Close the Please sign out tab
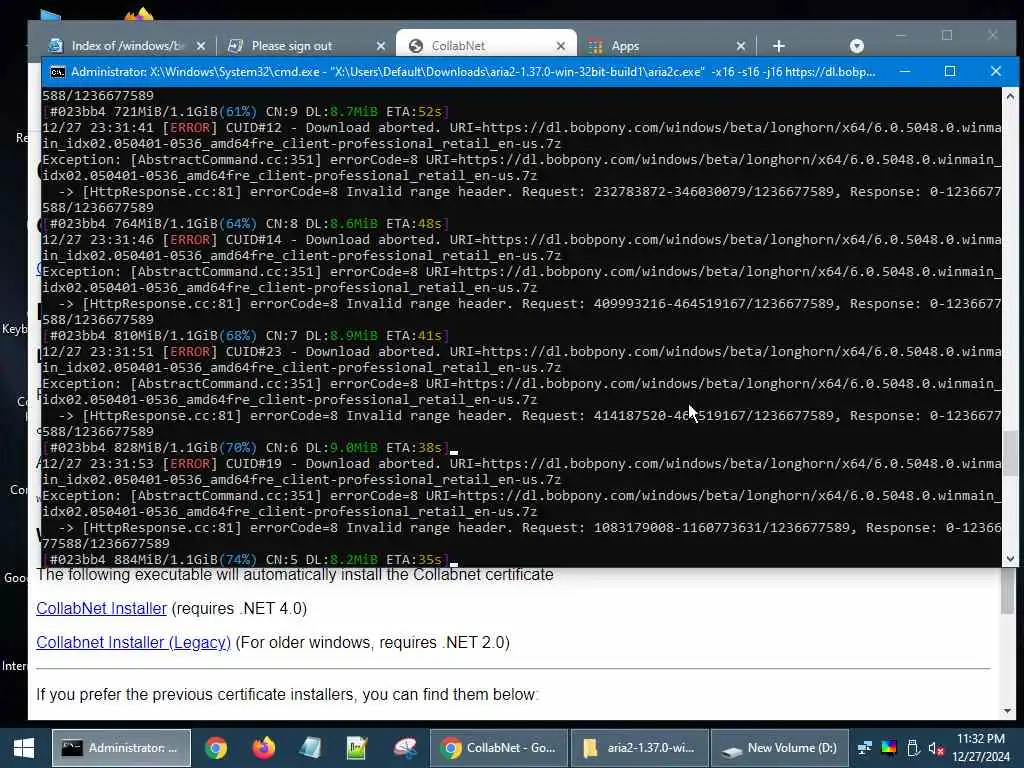Screen dimensions: 1024x768 tap(381, 46)
